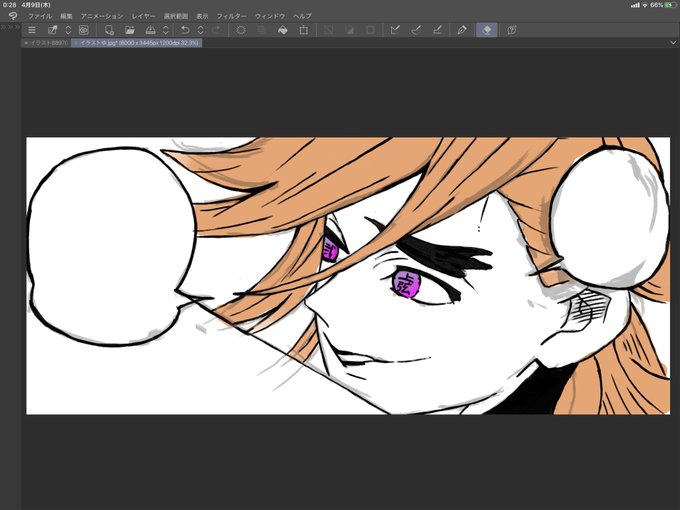Screen dimensions: 680x510
Task: Switch to the イラスト first canvas tab
Action: click(46, 43)
